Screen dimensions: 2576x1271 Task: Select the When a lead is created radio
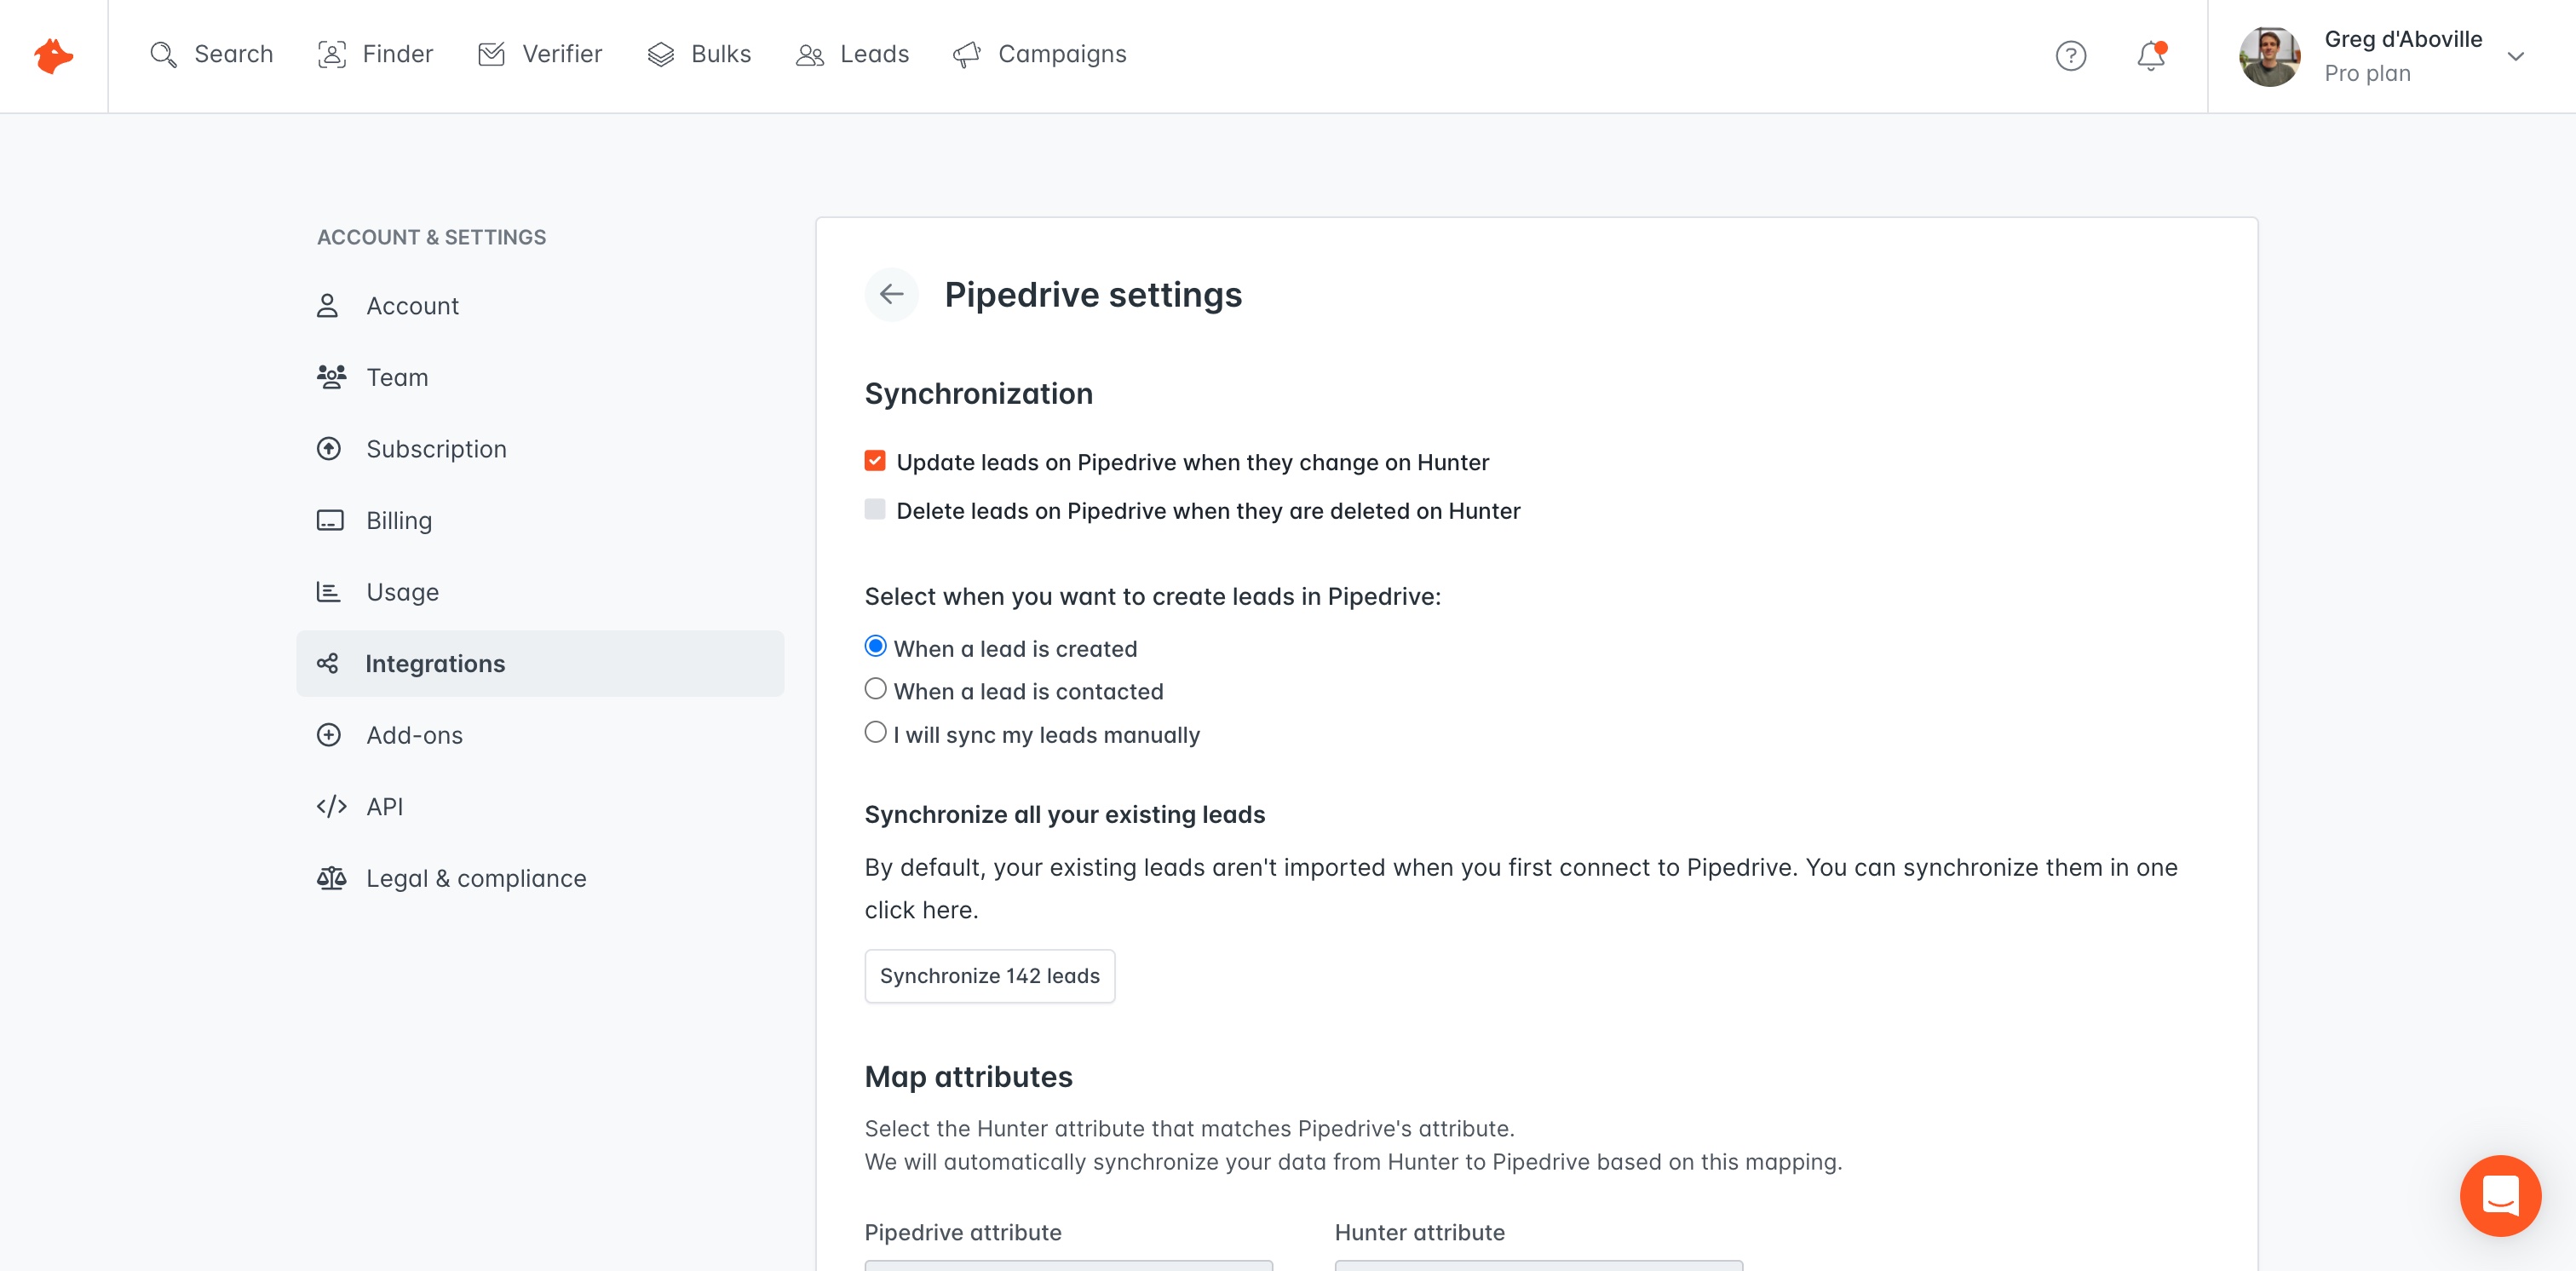click(x=875, y=646)
